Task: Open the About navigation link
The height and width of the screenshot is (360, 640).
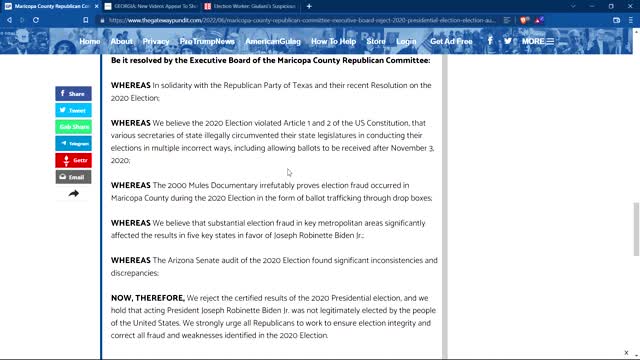Action: click(x=121, y=41)
